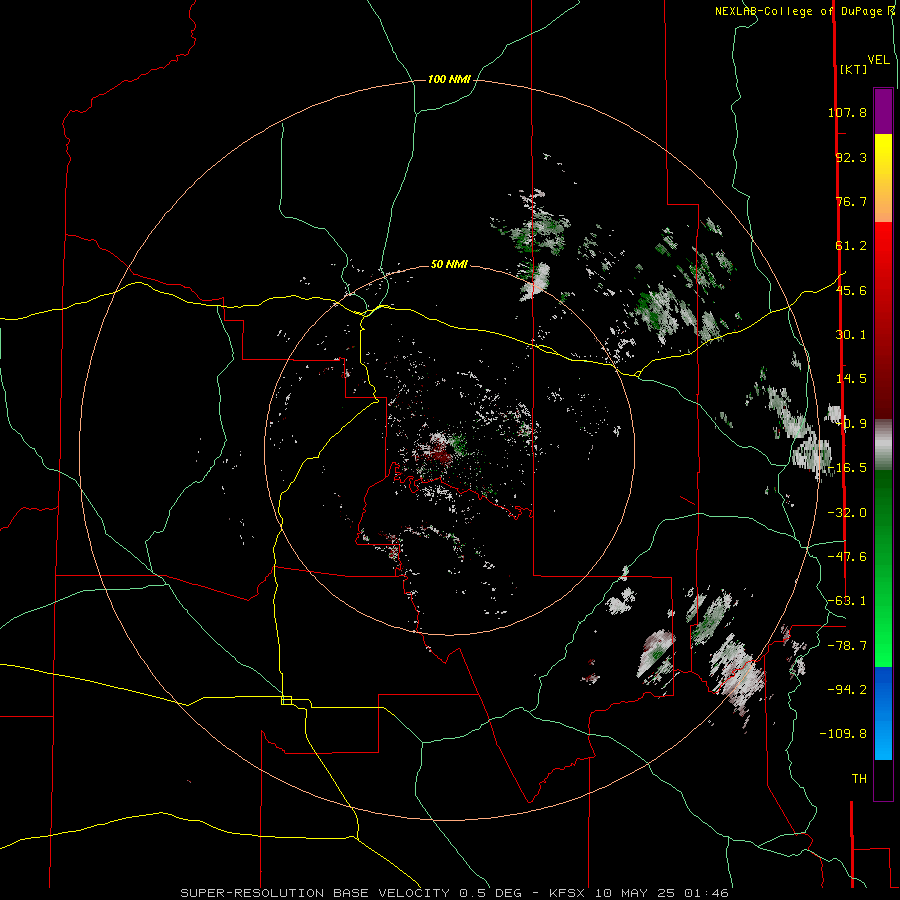The width and height of the screenshot is (900, 900).
Task: Click the TH threshold label
Action: click(859, 778)
